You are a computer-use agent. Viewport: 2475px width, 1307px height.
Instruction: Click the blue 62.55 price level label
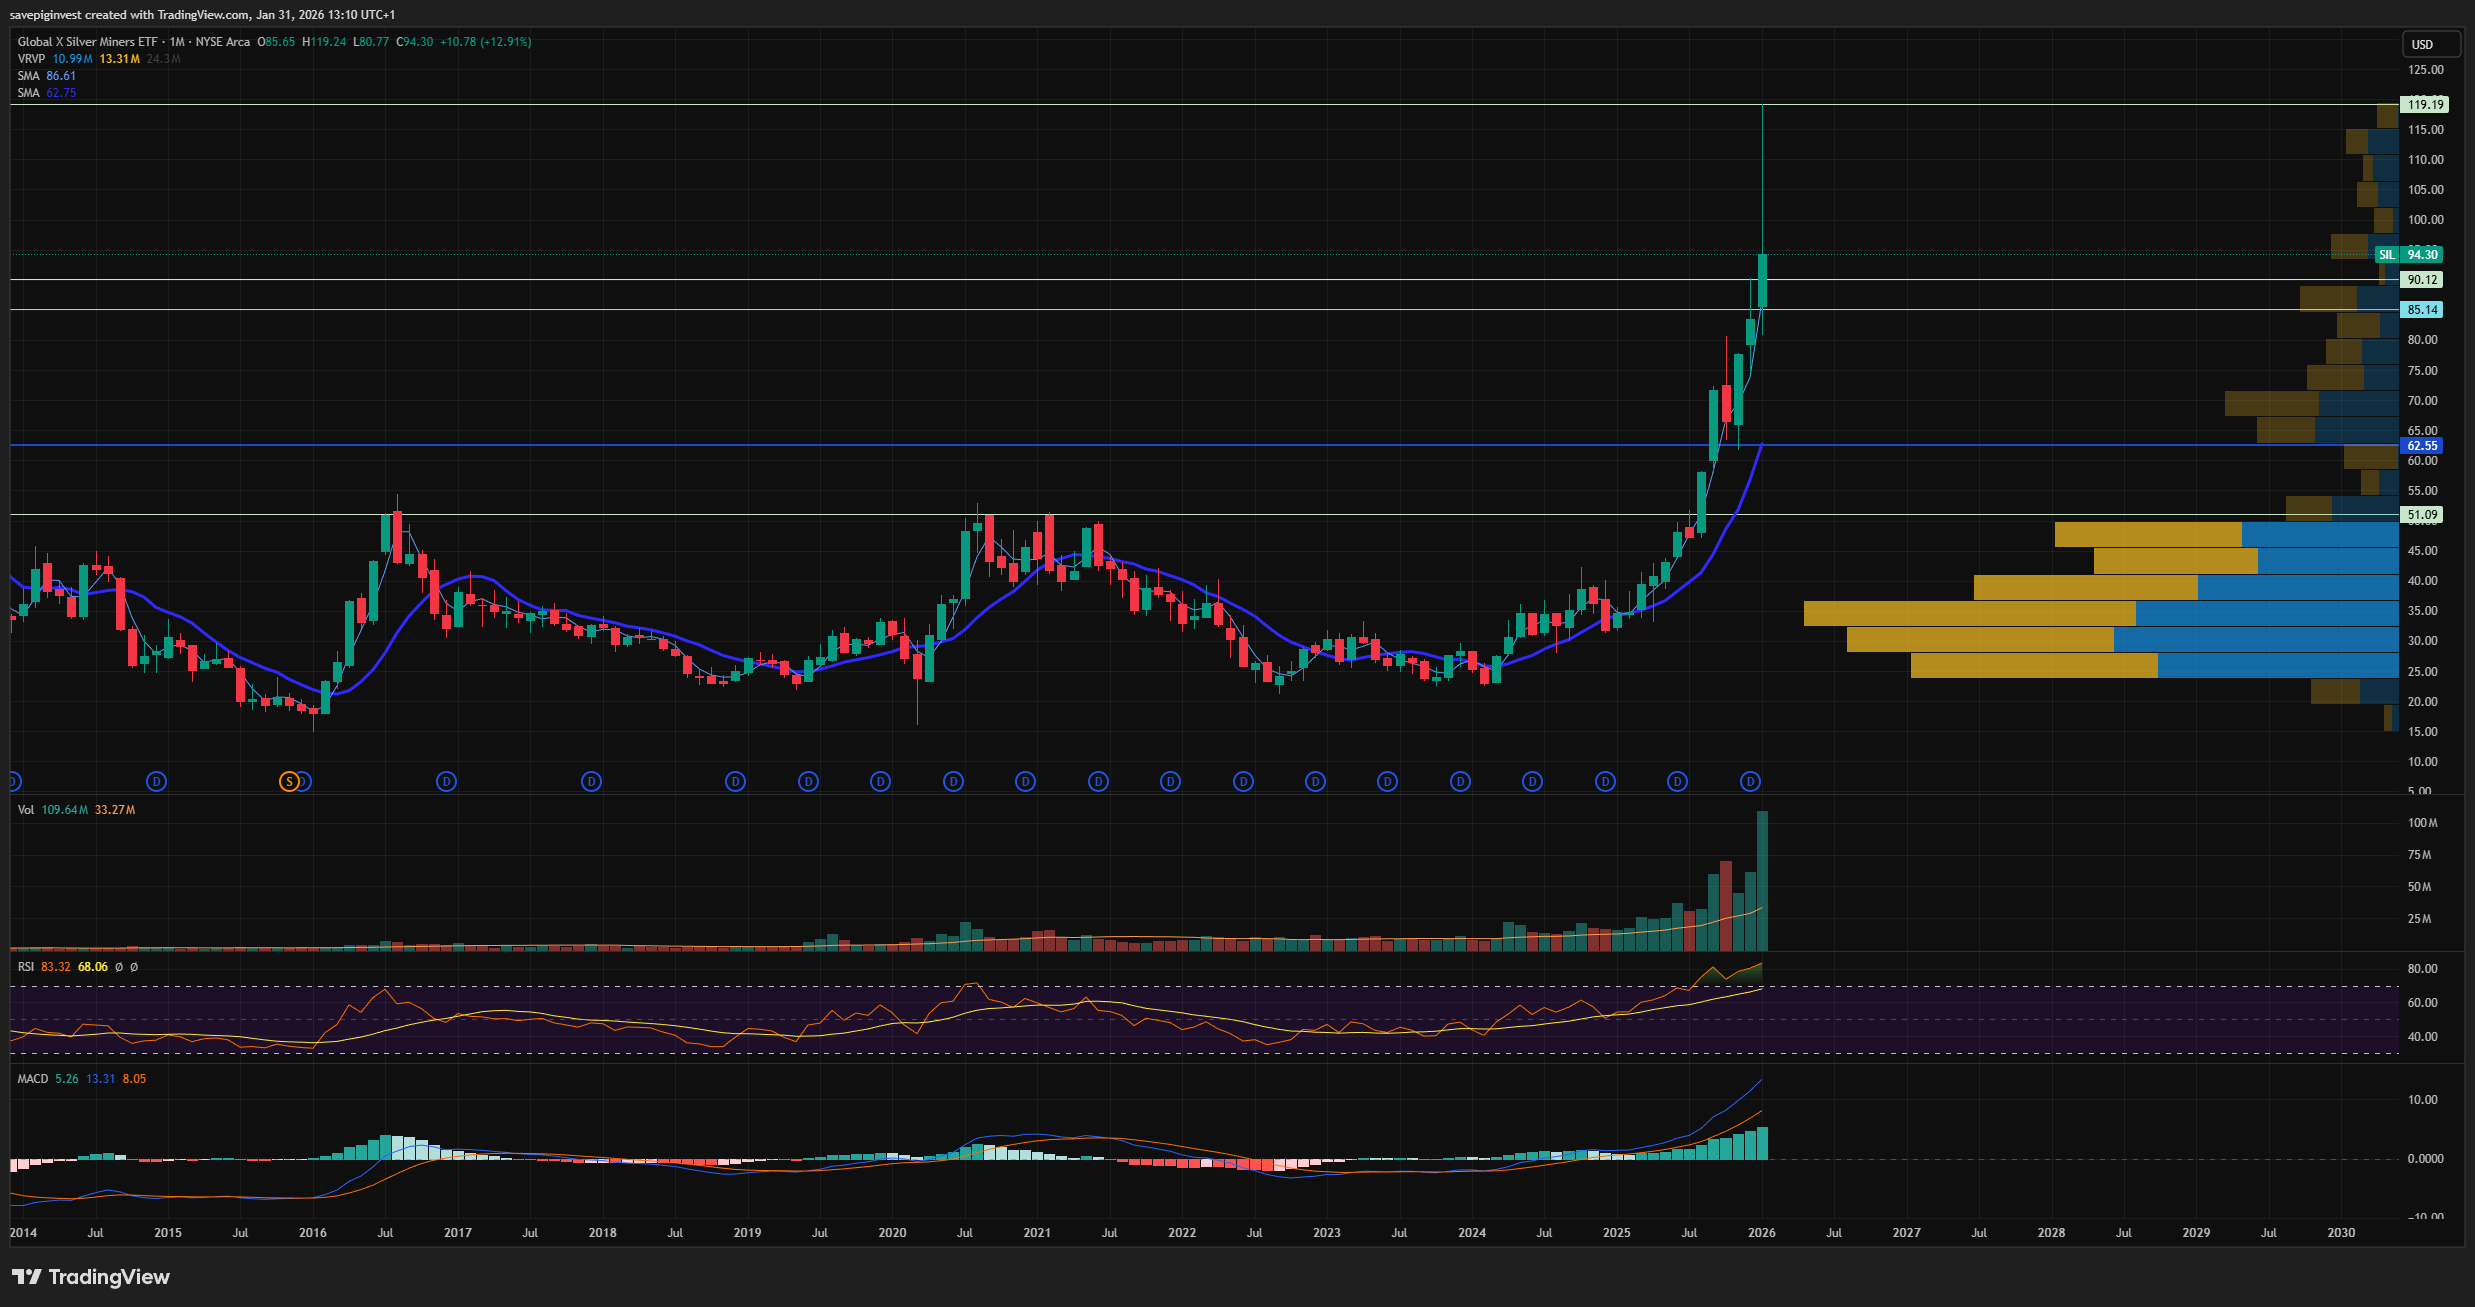[x=2421, y=446]
